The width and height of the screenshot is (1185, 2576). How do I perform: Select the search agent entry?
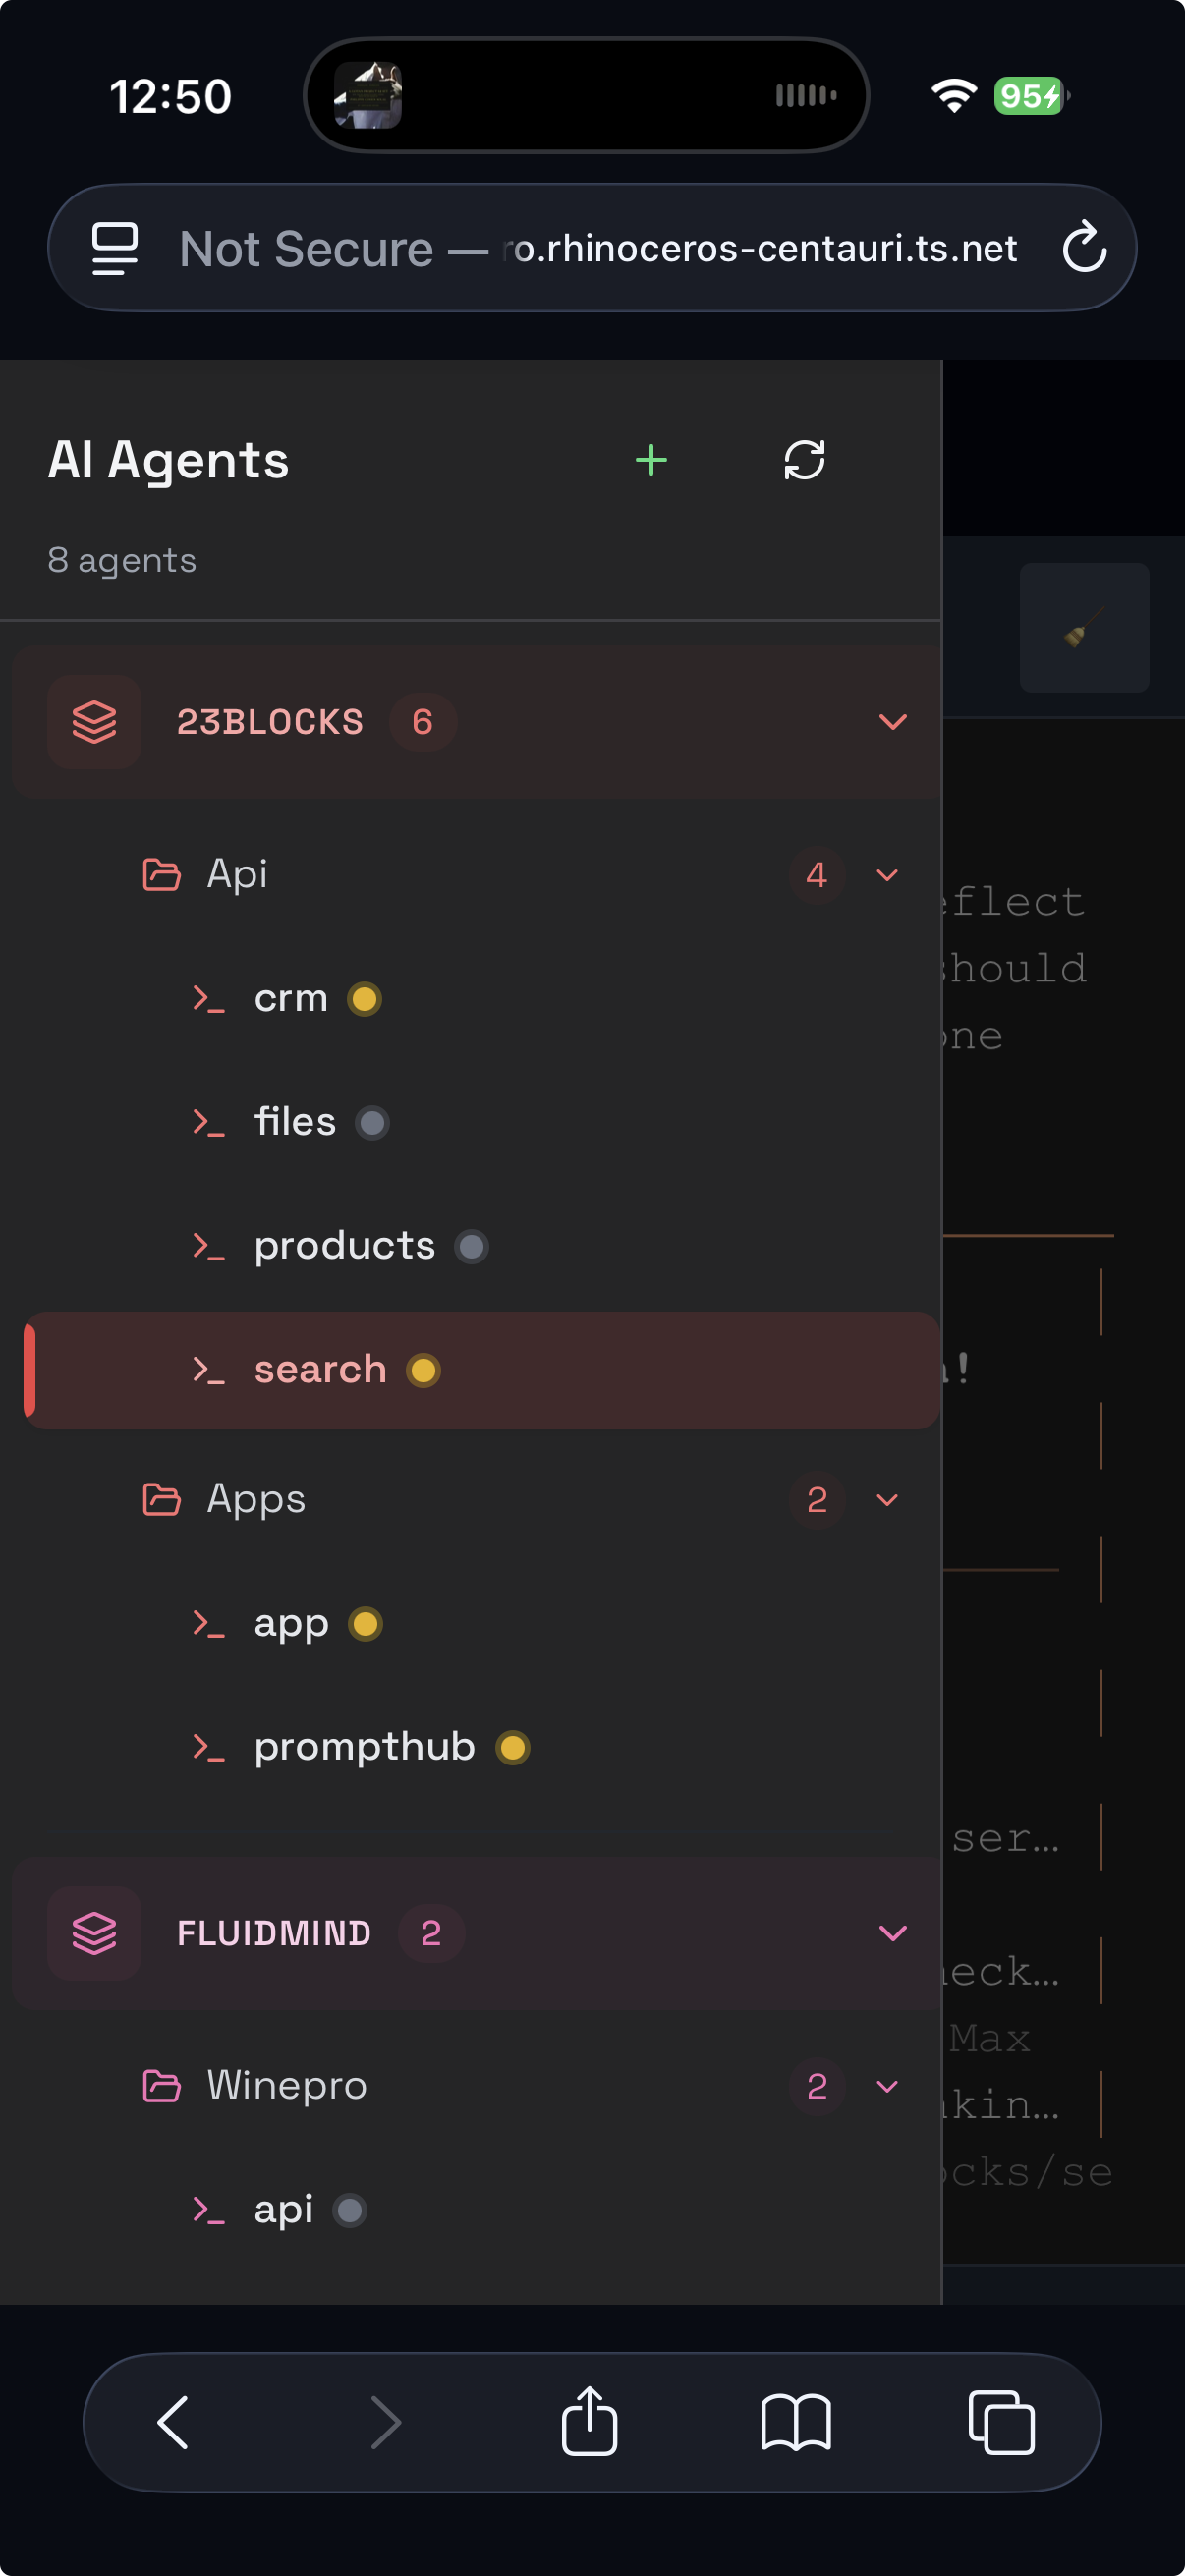tap(320, 1369)
